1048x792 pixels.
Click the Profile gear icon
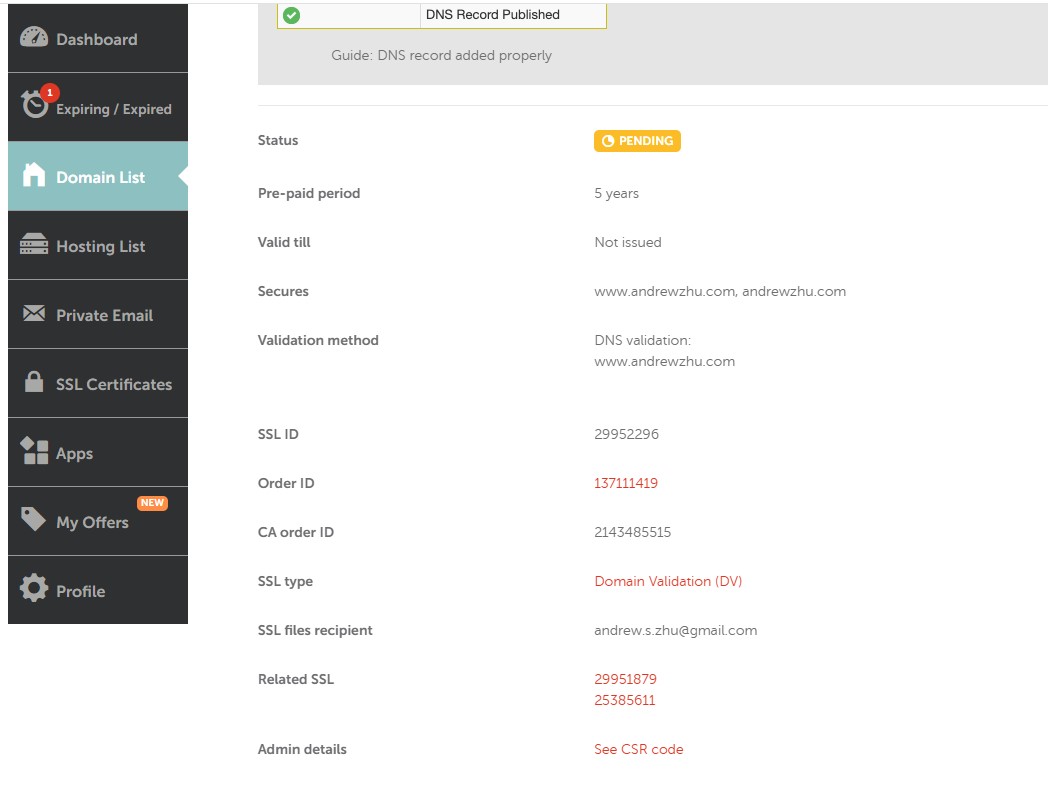(34, 589)
